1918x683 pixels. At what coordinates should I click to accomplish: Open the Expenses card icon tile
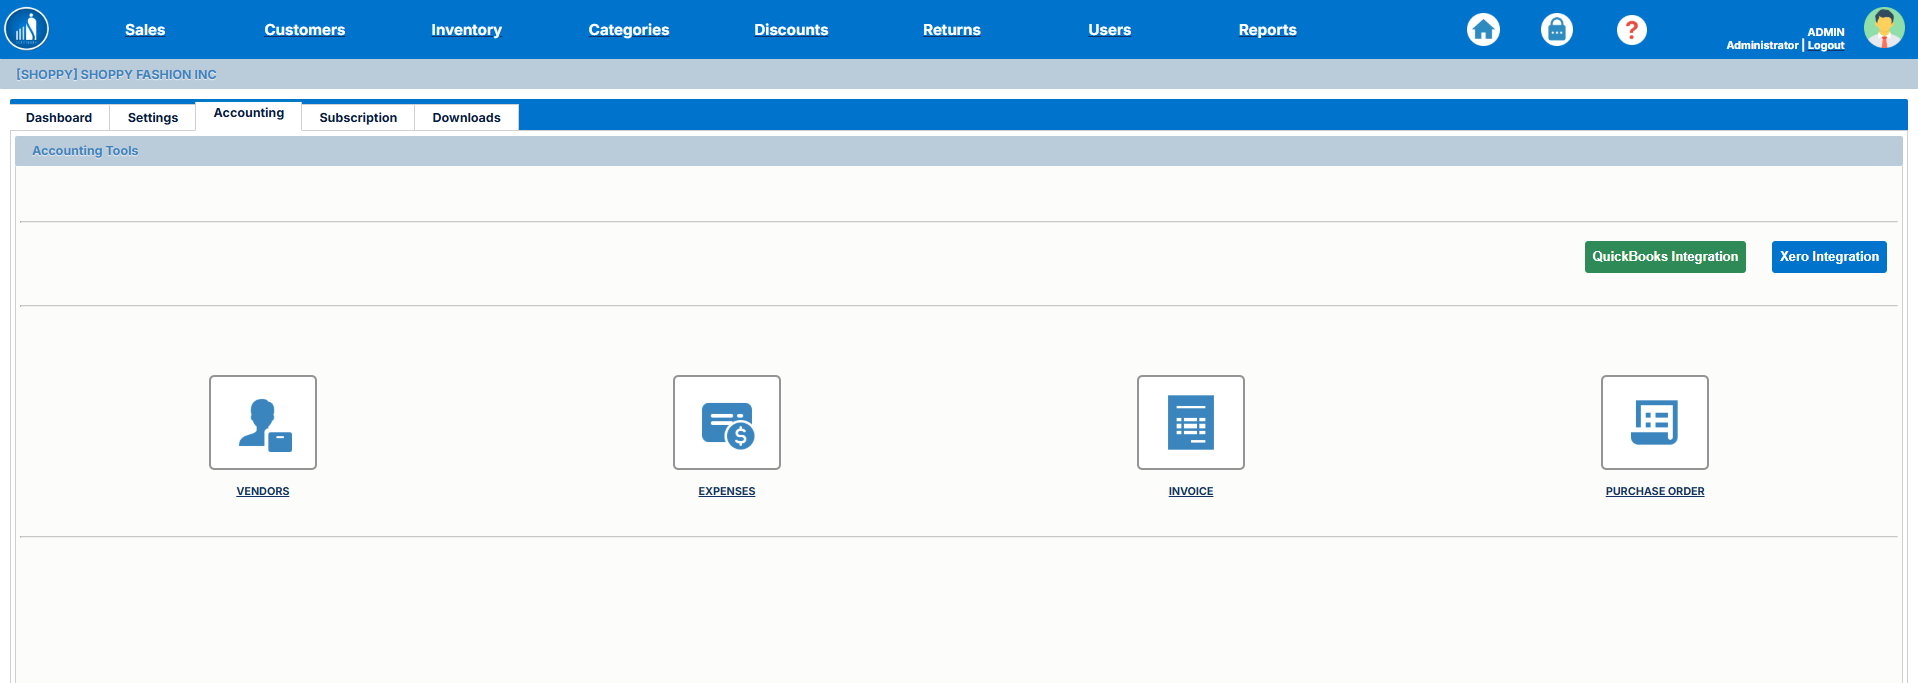tap(726, 422)
